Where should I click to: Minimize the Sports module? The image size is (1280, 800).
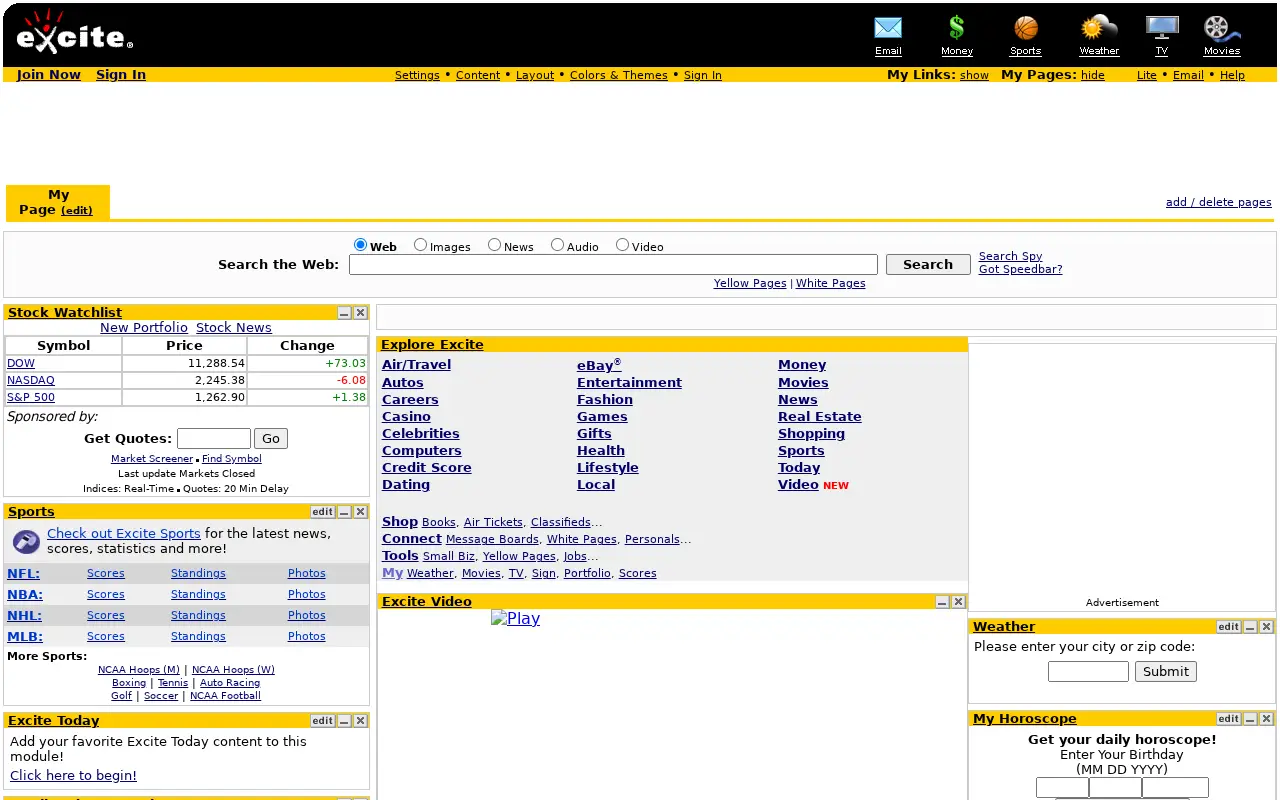[x=344, y=512]
